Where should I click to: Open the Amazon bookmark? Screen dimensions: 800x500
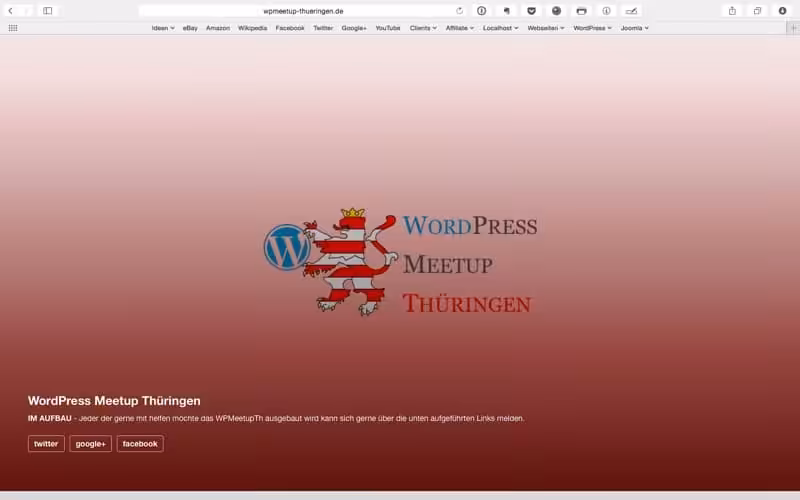218,28
